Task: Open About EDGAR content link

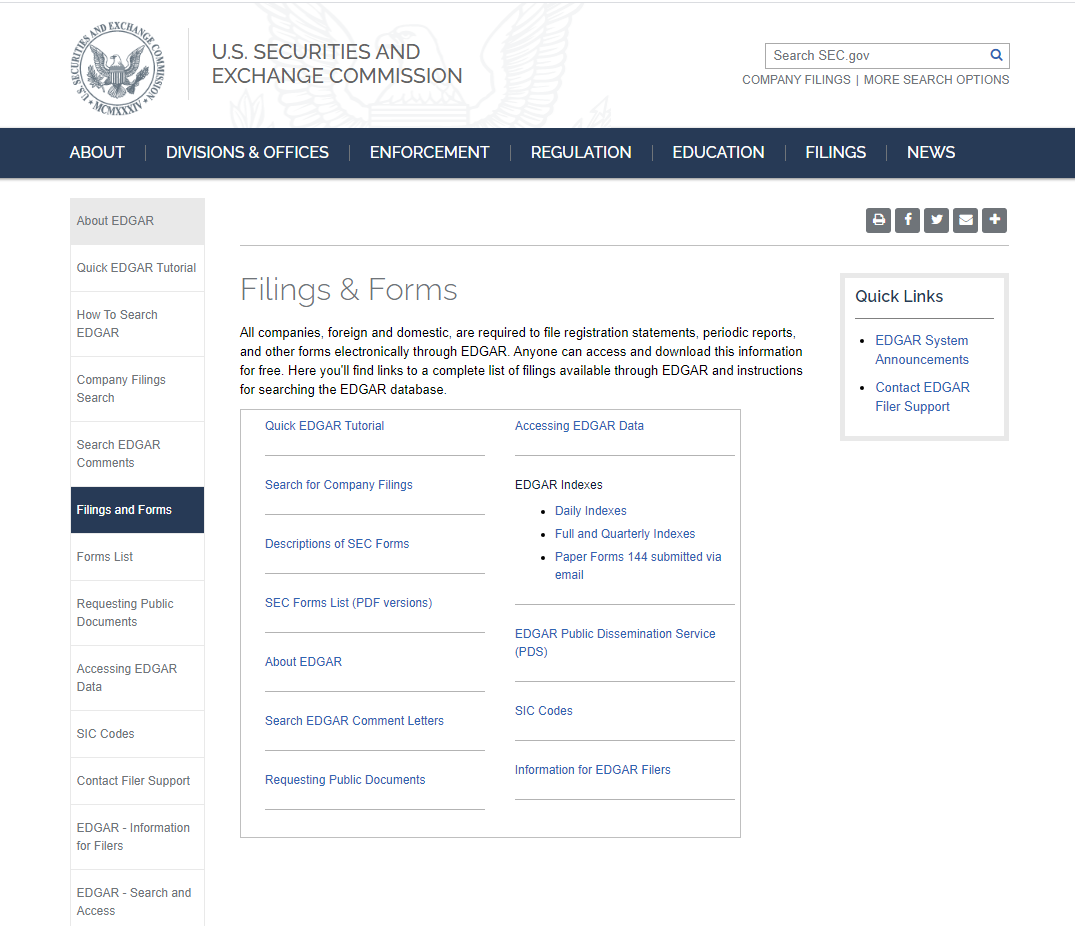Action: (303, 661)
